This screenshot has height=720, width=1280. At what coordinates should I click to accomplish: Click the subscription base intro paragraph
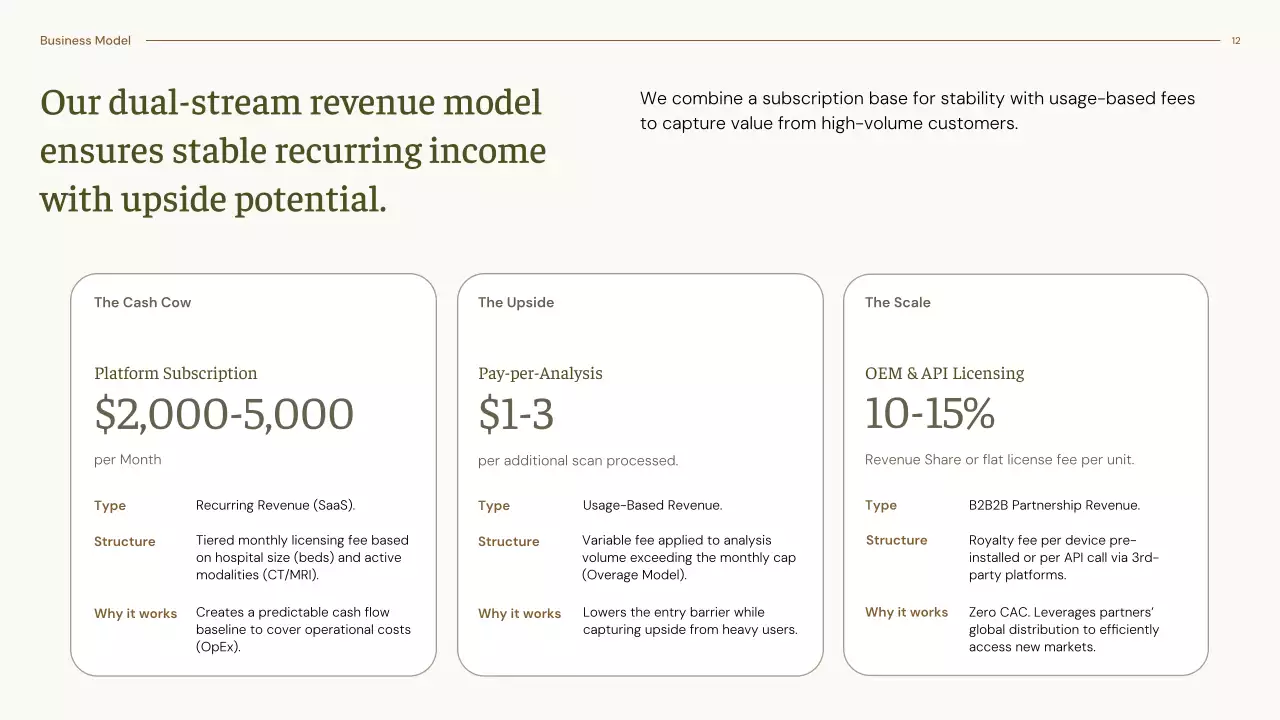point(917,111)
